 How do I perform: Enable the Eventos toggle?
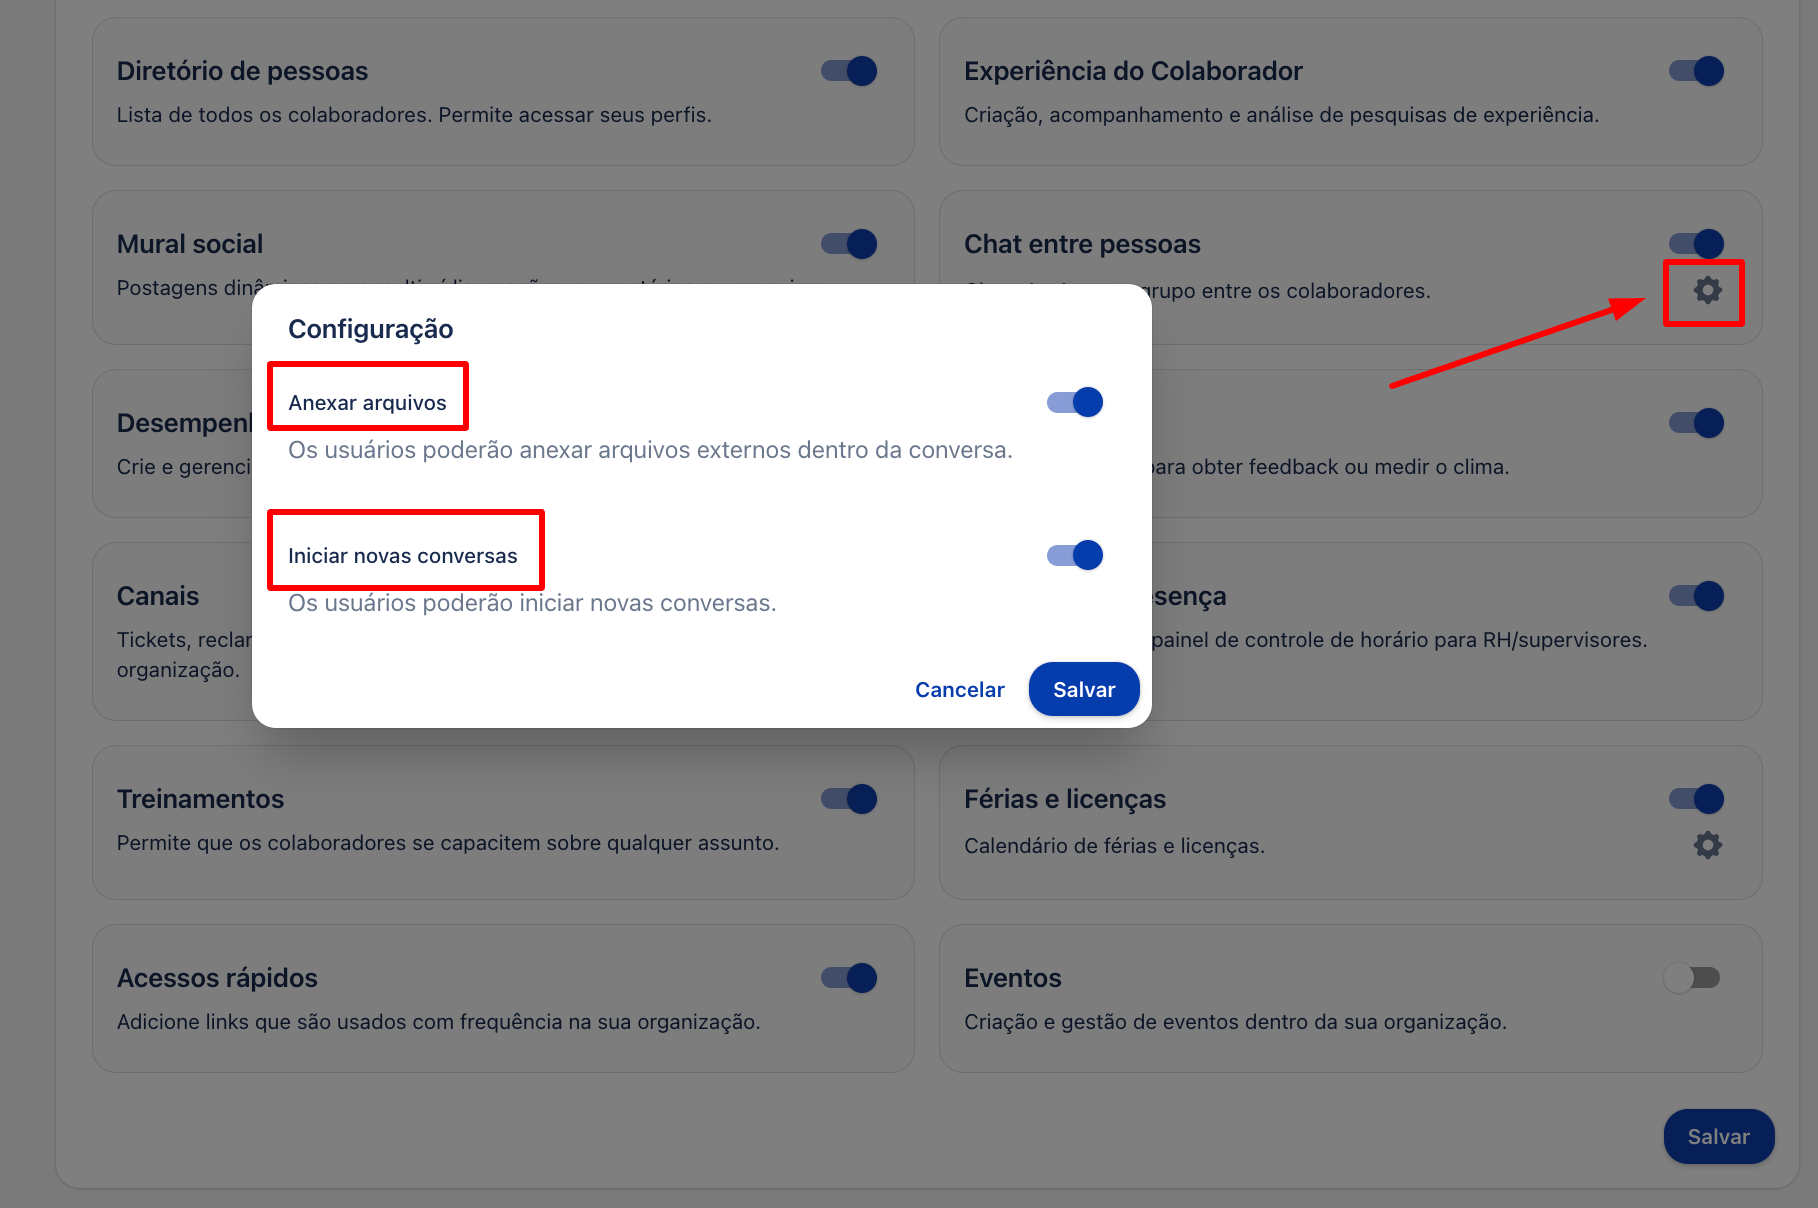point(1692,978)
